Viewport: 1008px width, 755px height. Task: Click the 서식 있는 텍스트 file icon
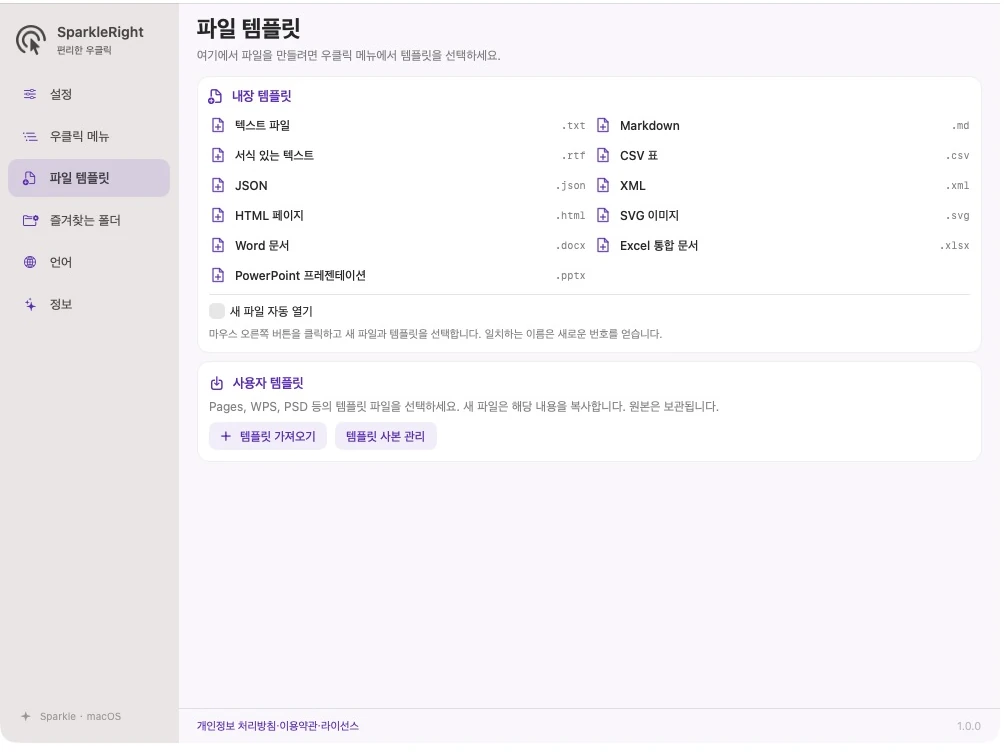[x=218, y=156]
